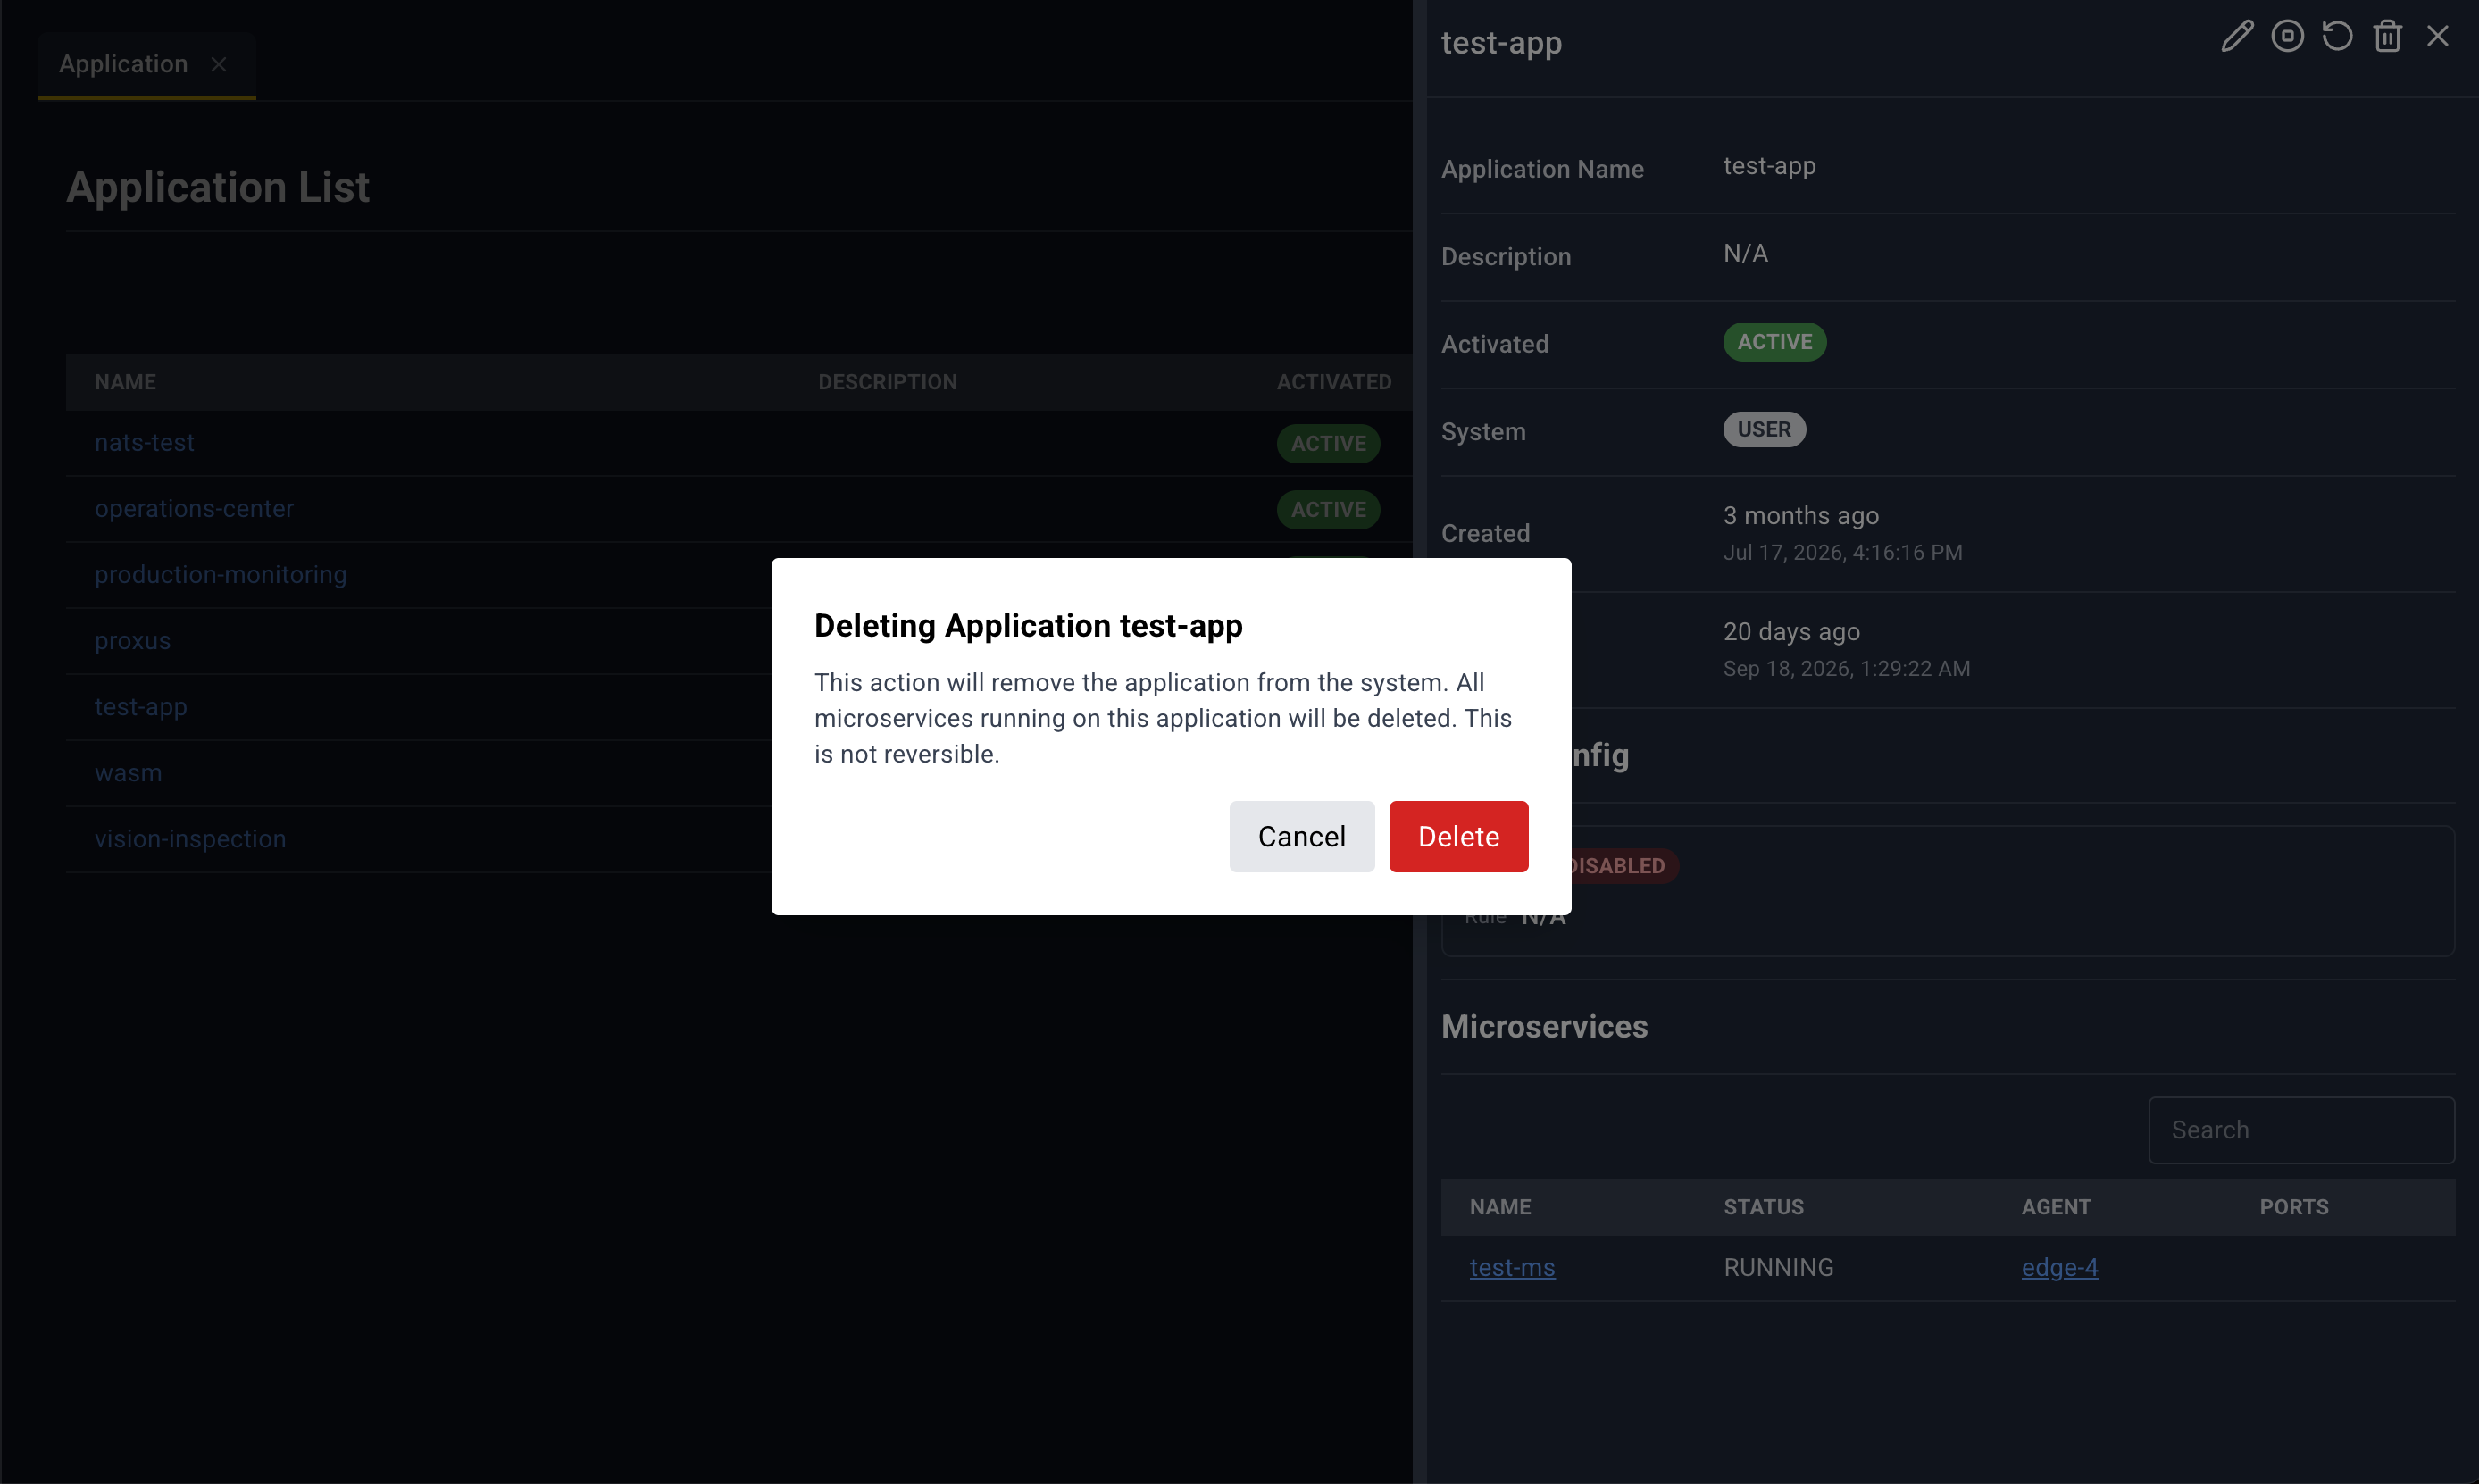Confirm deletion with the red Delete button
The height and width of the screenshot is (1484, 2479).
click(1458, 836)
